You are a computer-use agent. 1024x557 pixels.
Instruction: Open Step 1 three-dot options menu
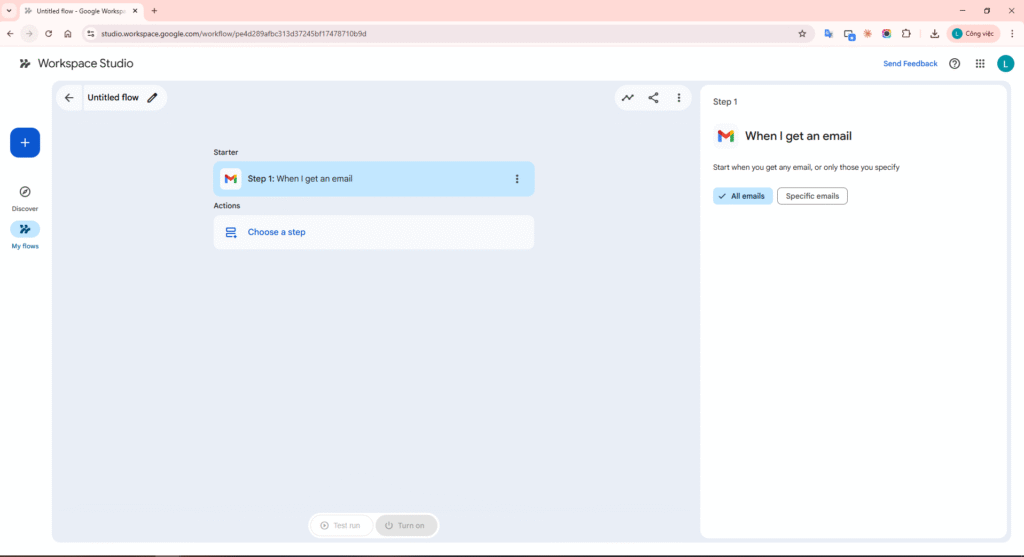(x=517, y=179)
